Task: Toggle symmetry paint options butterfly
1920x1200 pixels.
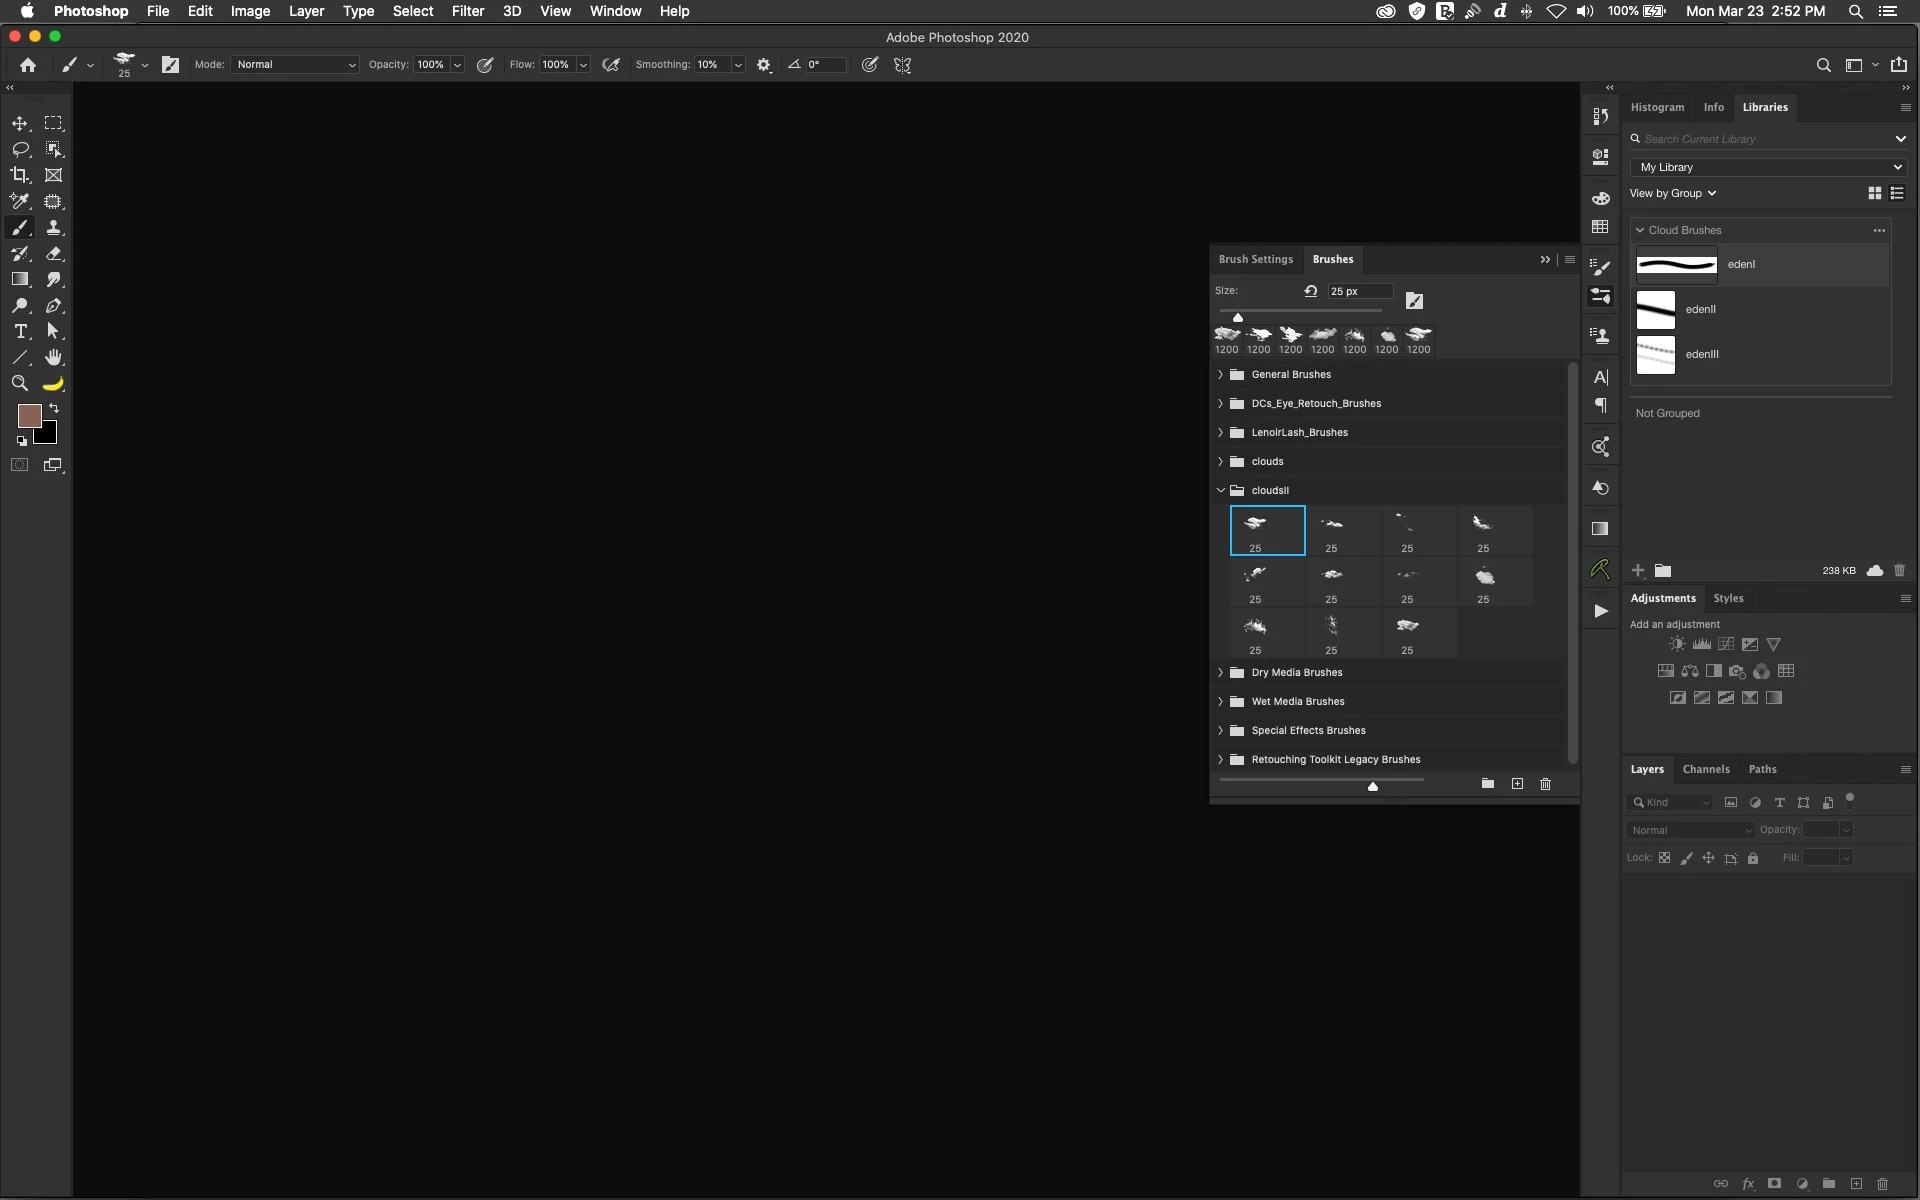Action: tap(903, 65)
